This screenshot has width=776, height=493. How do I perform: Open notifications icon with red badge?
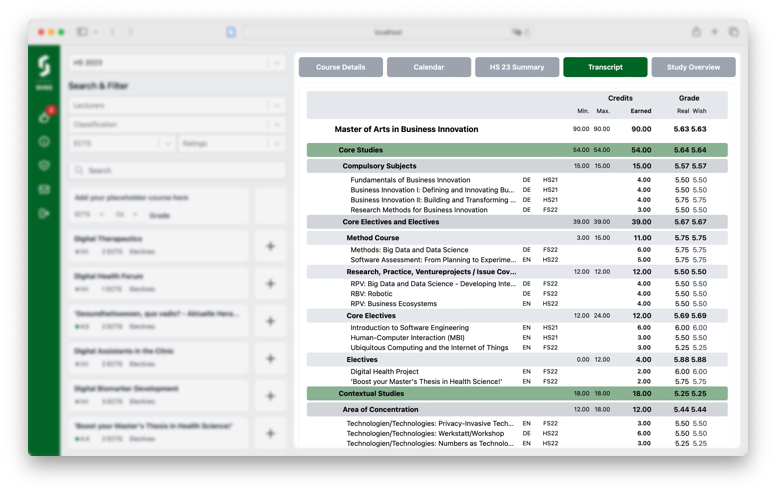[x=44, y=117]
